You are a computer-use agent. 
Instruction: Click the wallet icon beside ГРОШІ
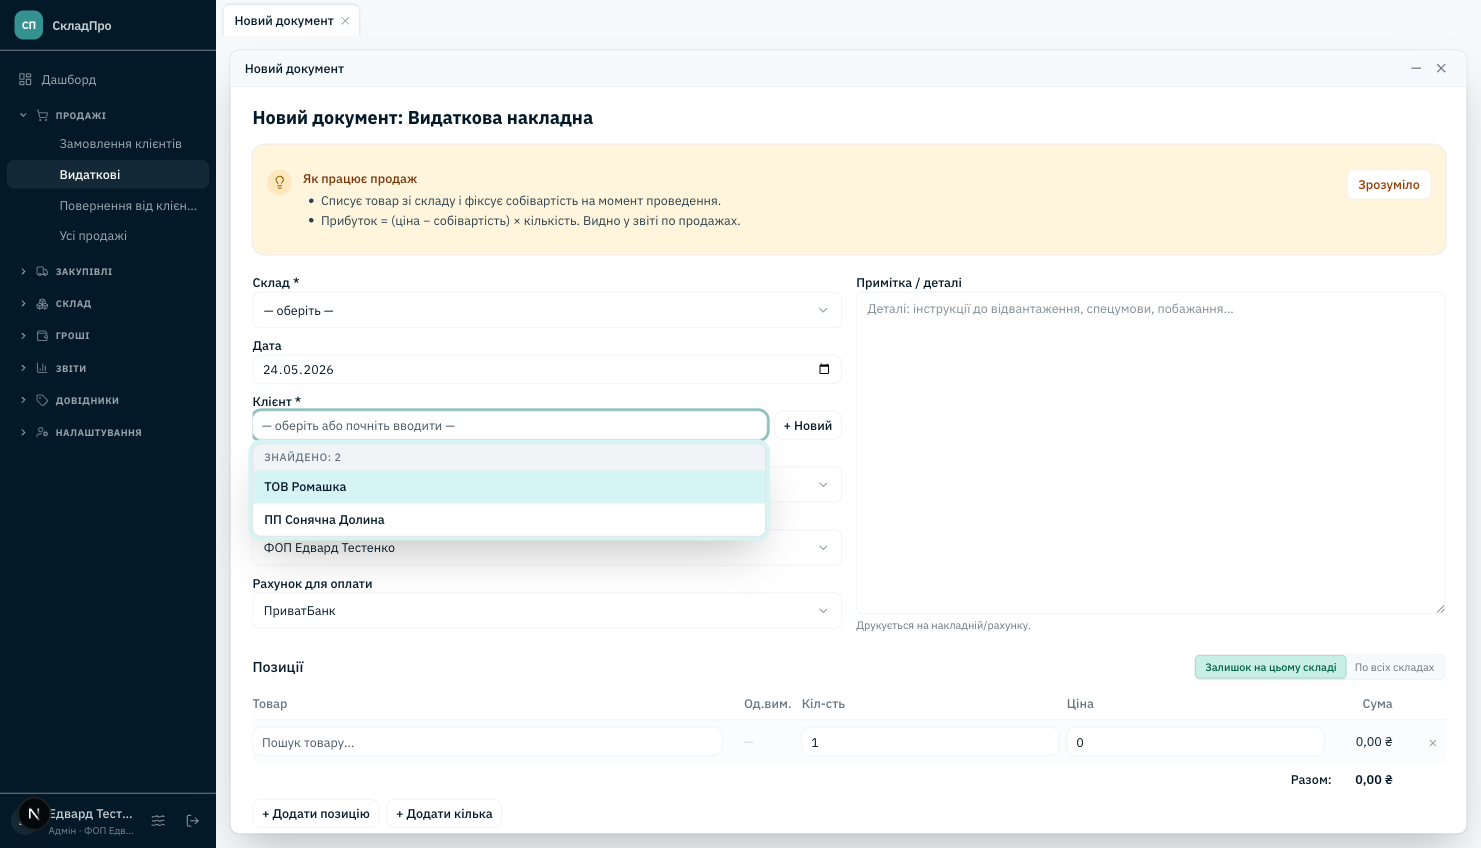click(x=42, y=336)
